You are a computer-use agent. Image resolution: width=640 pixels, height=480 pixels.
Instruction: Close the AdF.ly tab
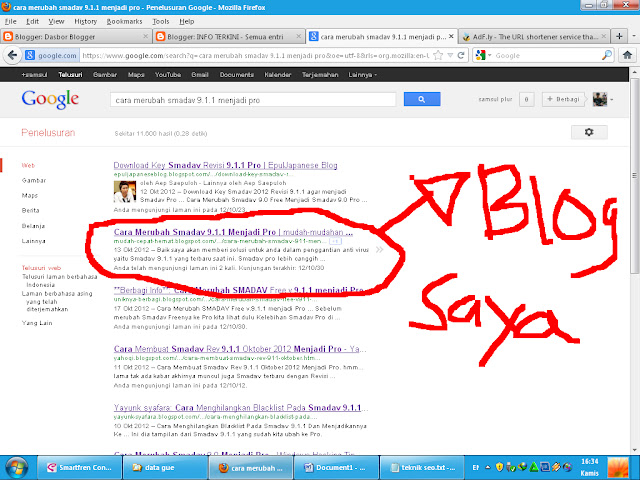click(604, 36)
